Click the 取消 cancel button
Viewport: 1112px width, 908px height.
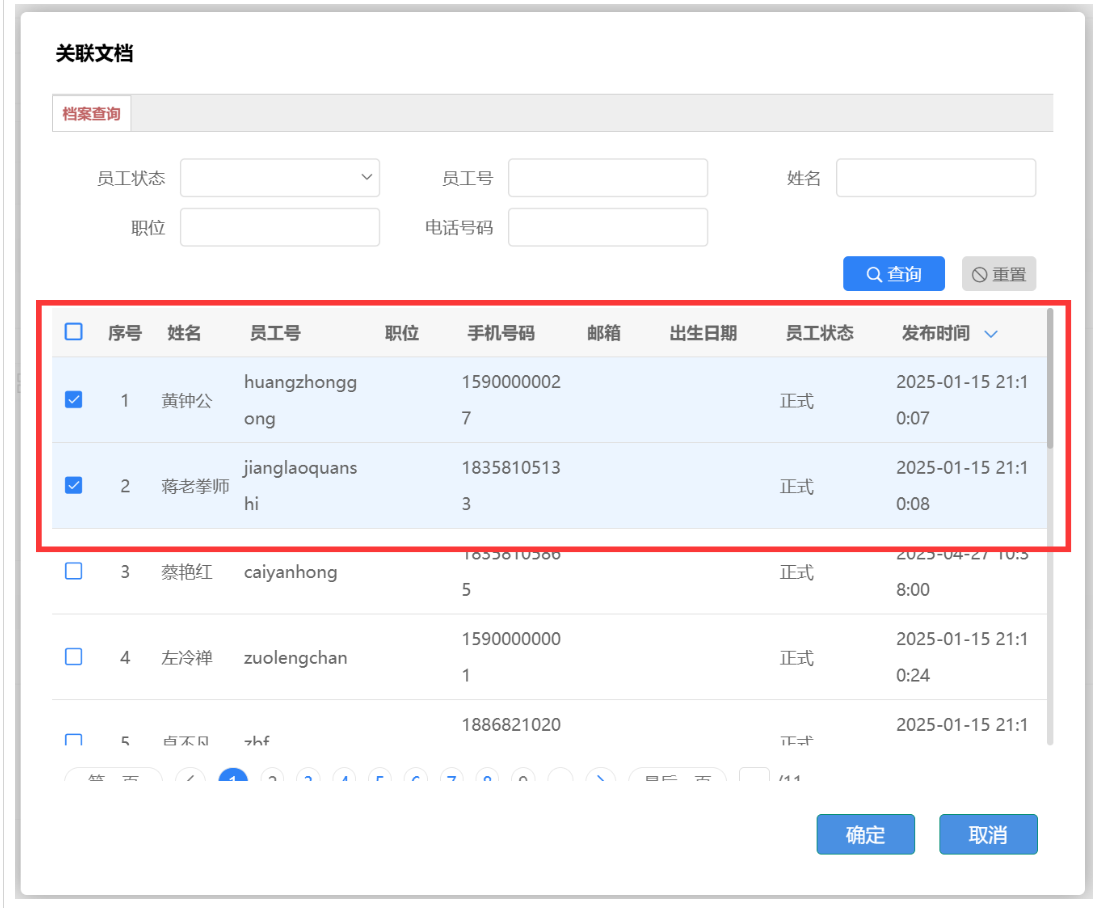pyautogui.click(x=987, y=835)
